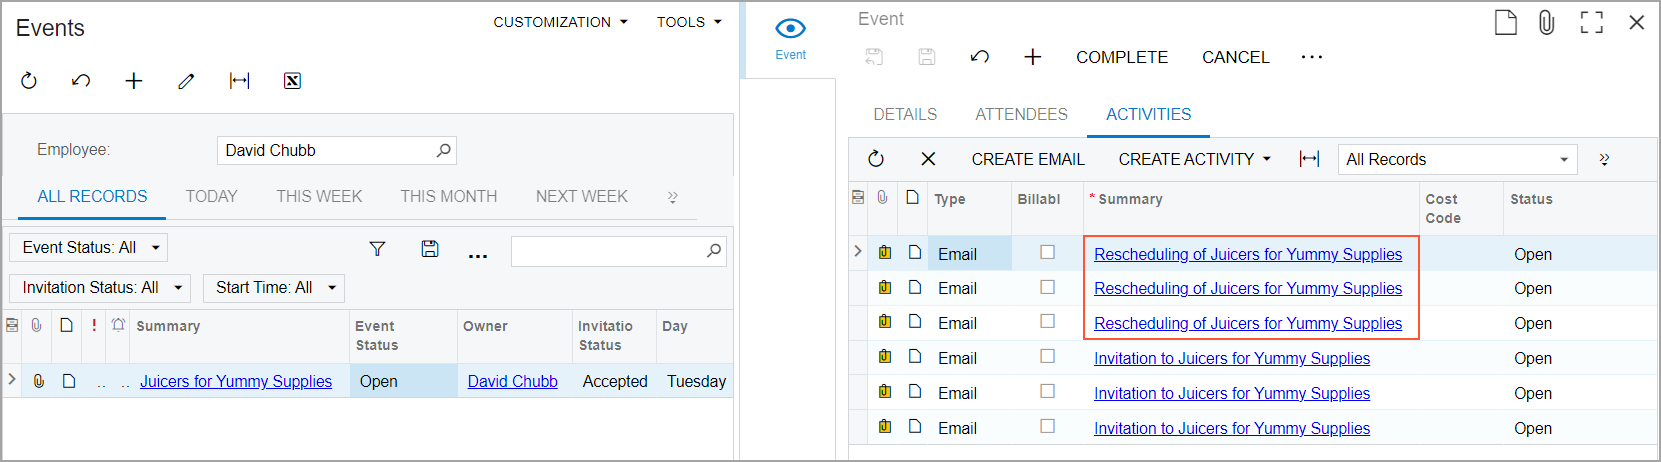Click the Fit to Screen icon in Events toolbar
Viewport: 1661px width, 462px height.
point(239,81)
